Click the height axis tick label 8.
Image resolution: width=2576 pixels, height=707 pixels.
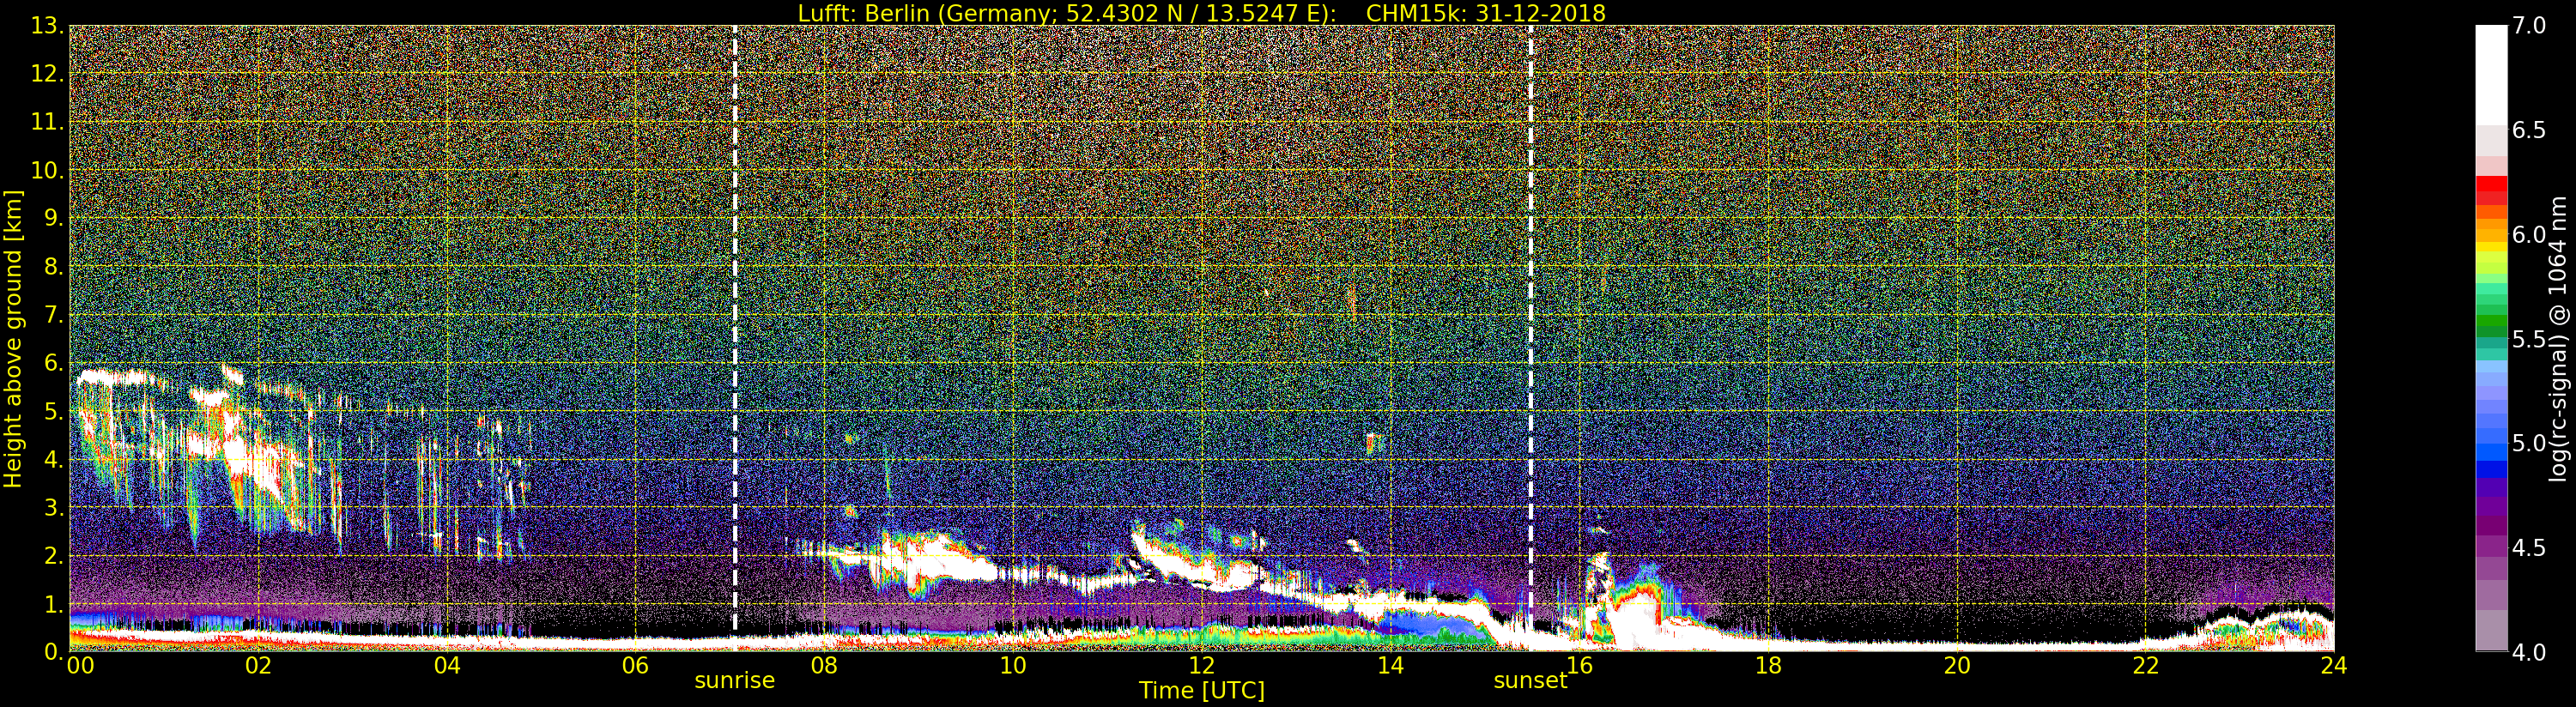coord(54,267)
